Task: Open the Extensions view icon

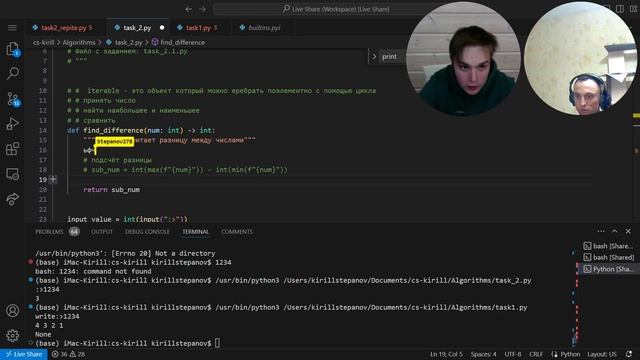Action: tap(13, 149)
